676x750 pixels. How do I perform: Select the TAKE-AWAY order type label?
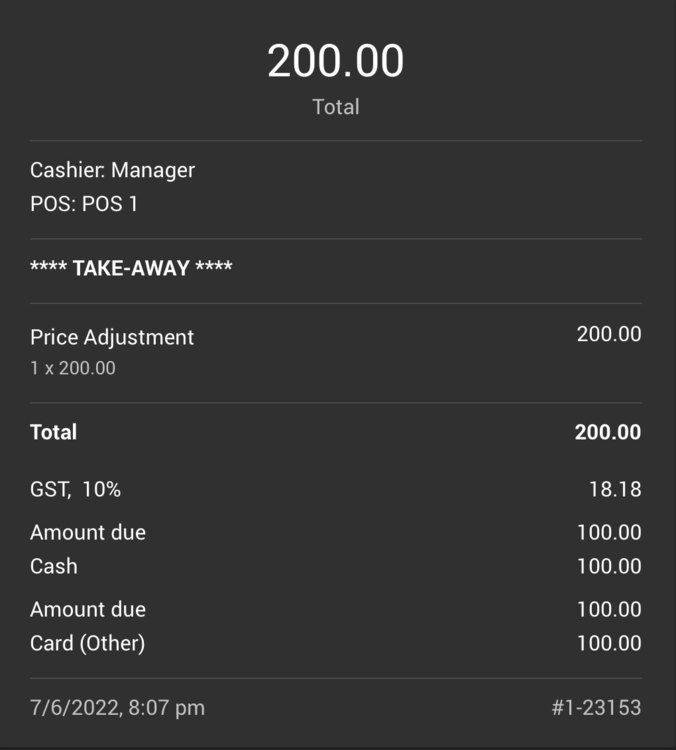coord(131,268)
